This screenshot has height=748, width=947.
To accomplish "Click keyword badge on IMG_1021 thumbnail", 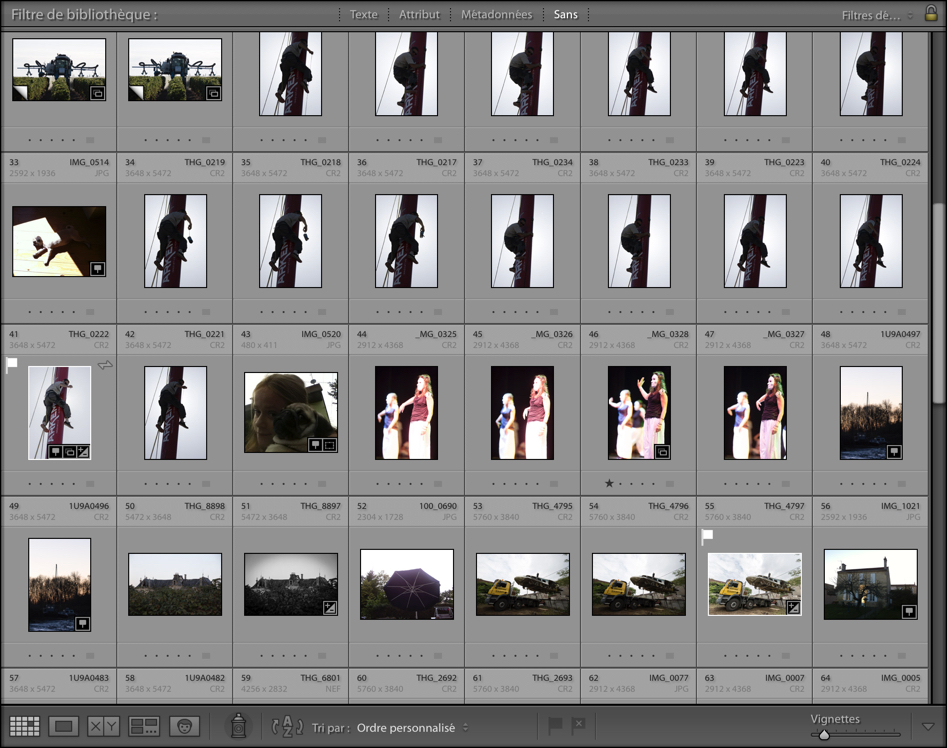I will point(909,612).
